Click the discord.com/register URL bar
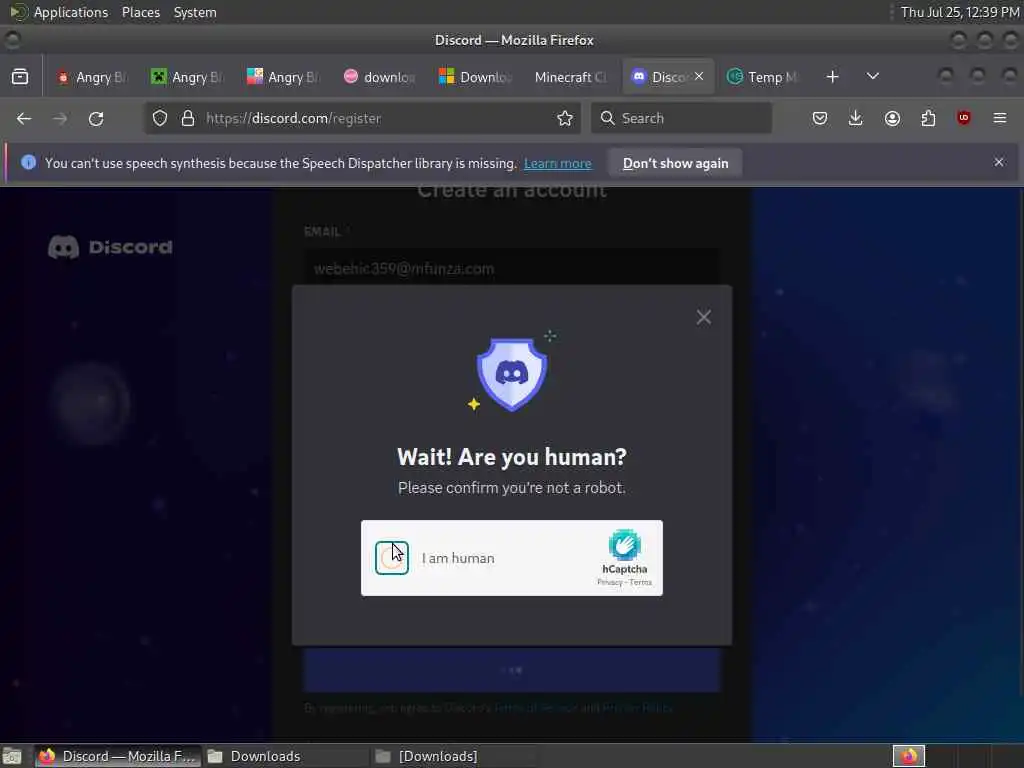Image resolution: width=1024 pixels, height=768 pixels. tap(362, 118)
